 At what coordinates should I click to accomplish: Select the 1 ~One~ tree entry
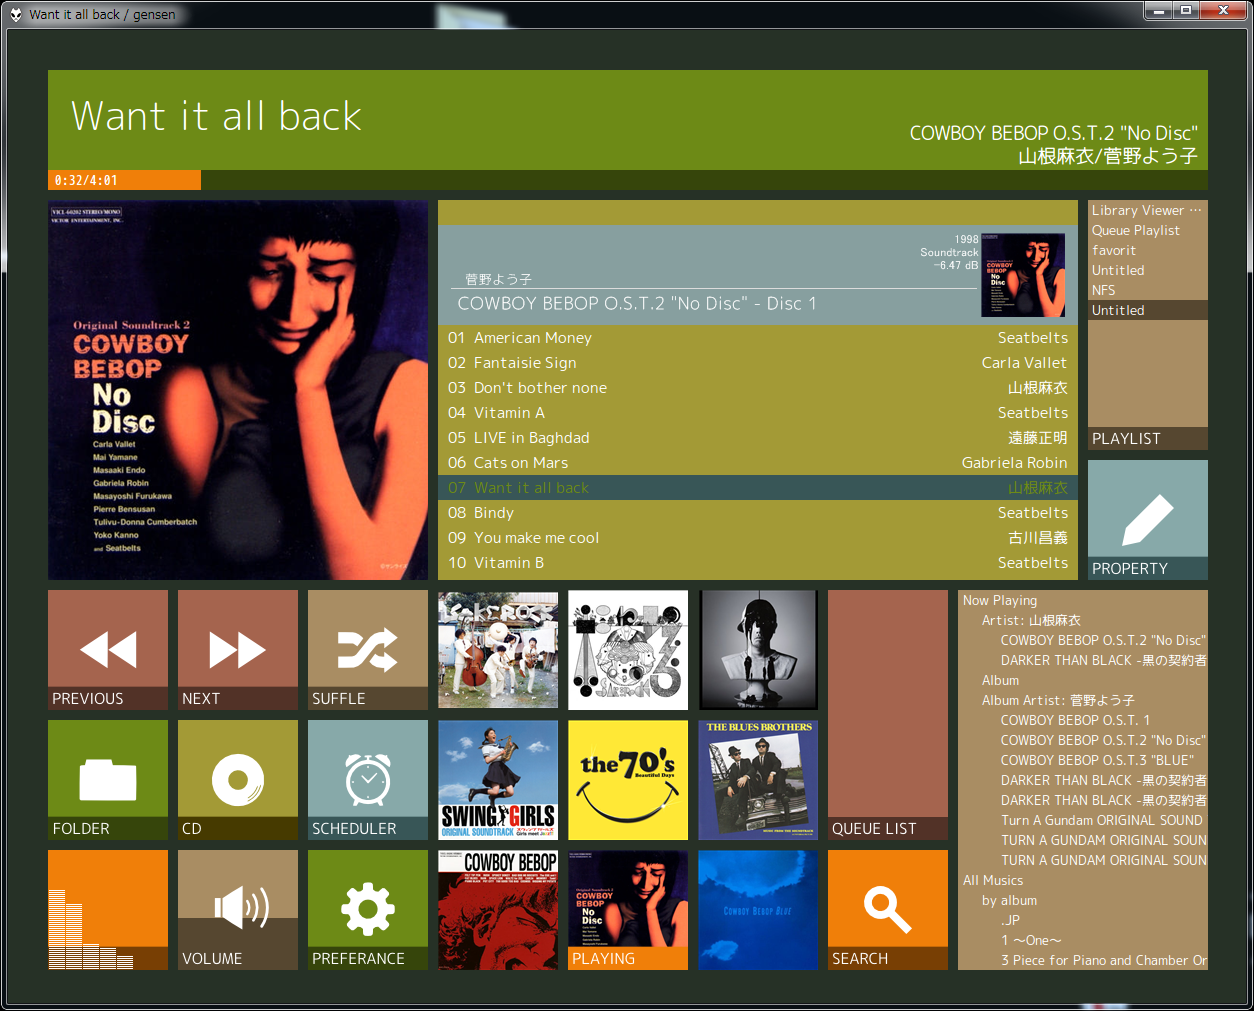(1031, 940)
